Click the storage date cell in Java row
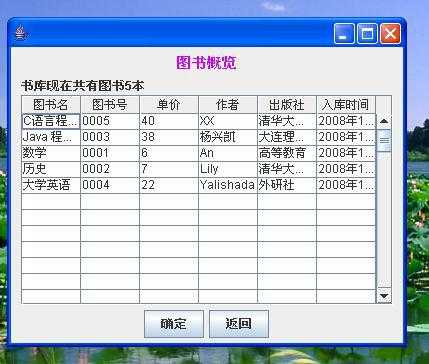429x364 pixels. click(346, 137)
